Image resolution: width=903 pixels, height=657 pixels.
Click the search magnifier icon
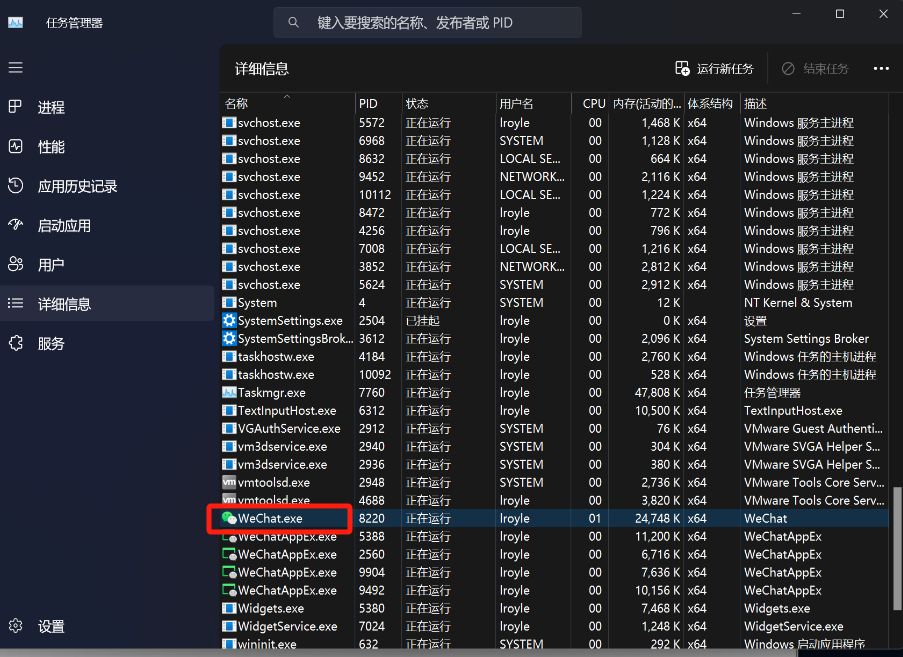tap(293, 22)
